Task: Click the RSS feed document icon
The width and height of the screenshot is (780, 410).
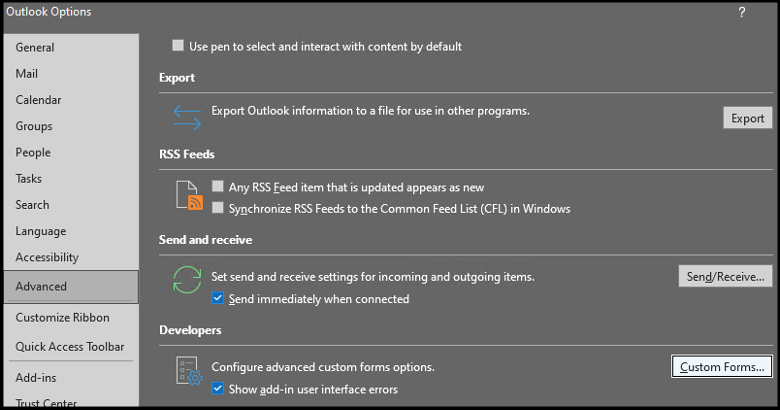Action: pos(188,197)
